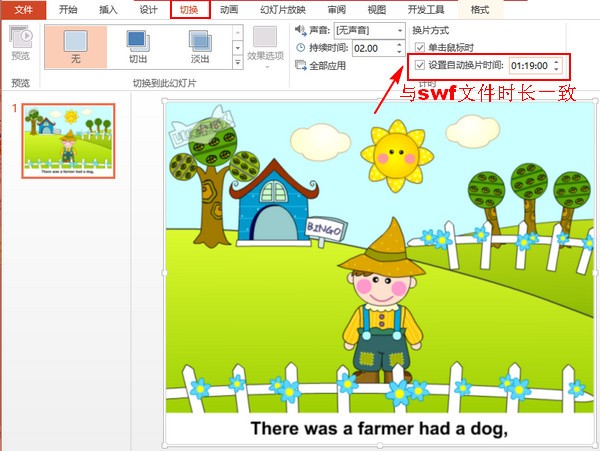
Task: Select slide 1 thumbnail in panel
Action: [x=68, y=141]
